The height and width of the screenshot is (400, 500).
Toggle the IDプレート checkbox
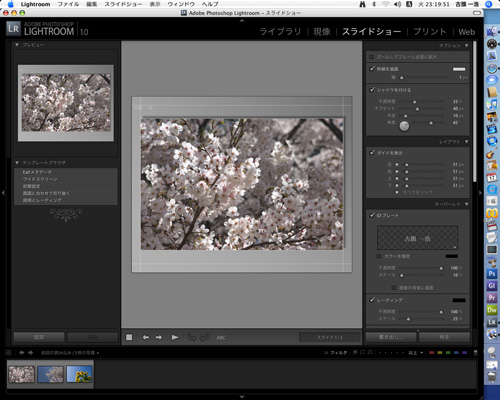[372, 215]
